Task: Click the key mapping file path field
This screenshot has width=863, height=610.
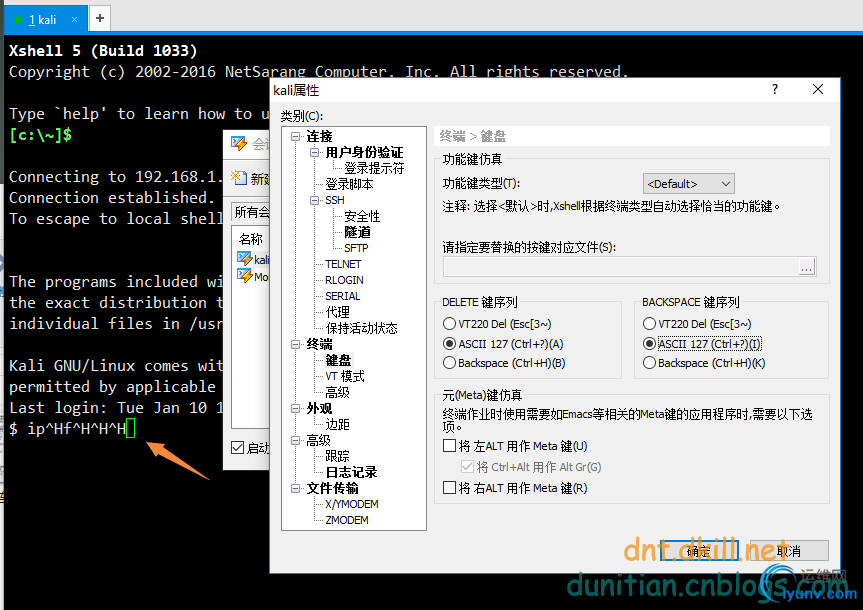Action: tap(621, 268)
